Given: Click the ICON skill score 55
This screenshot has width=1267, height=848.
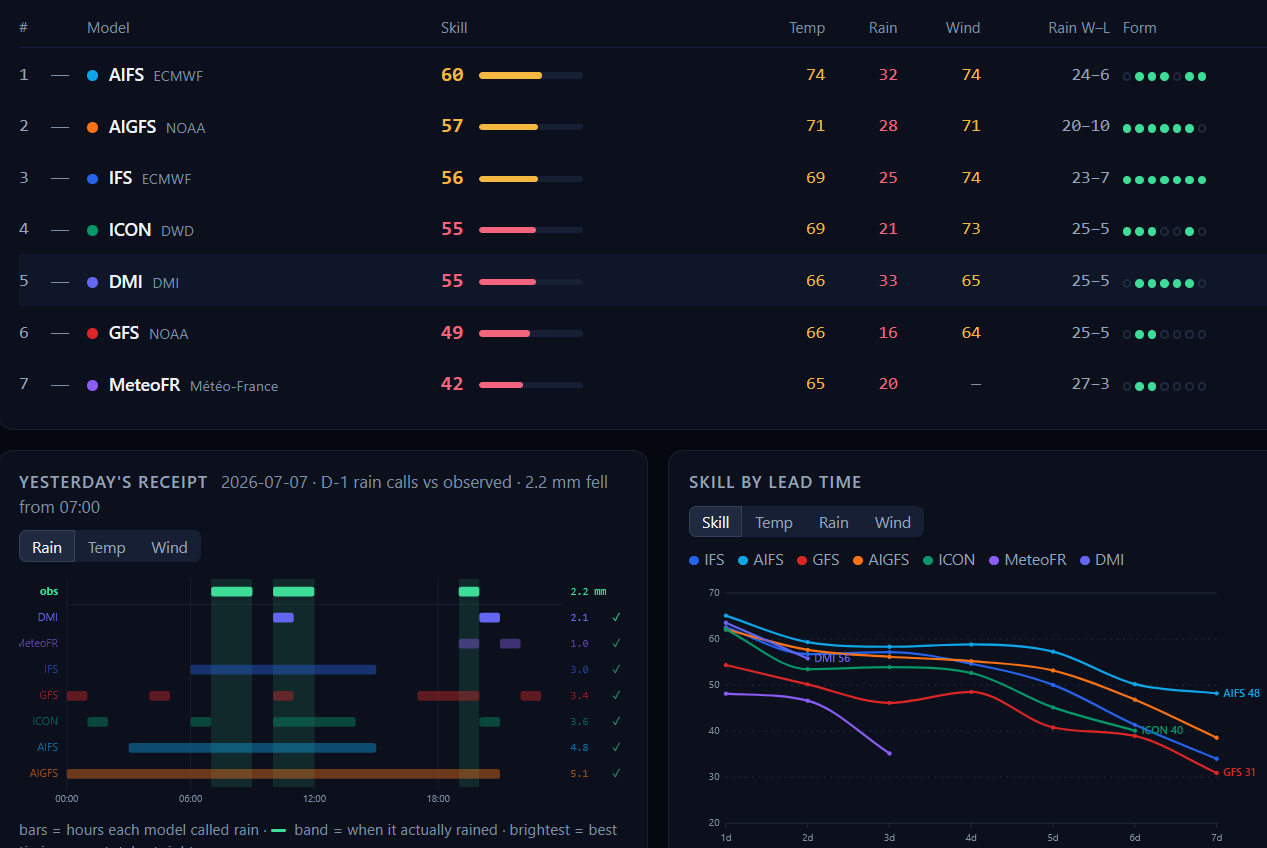Looking at the screenshot, I should tap(452, 229).
